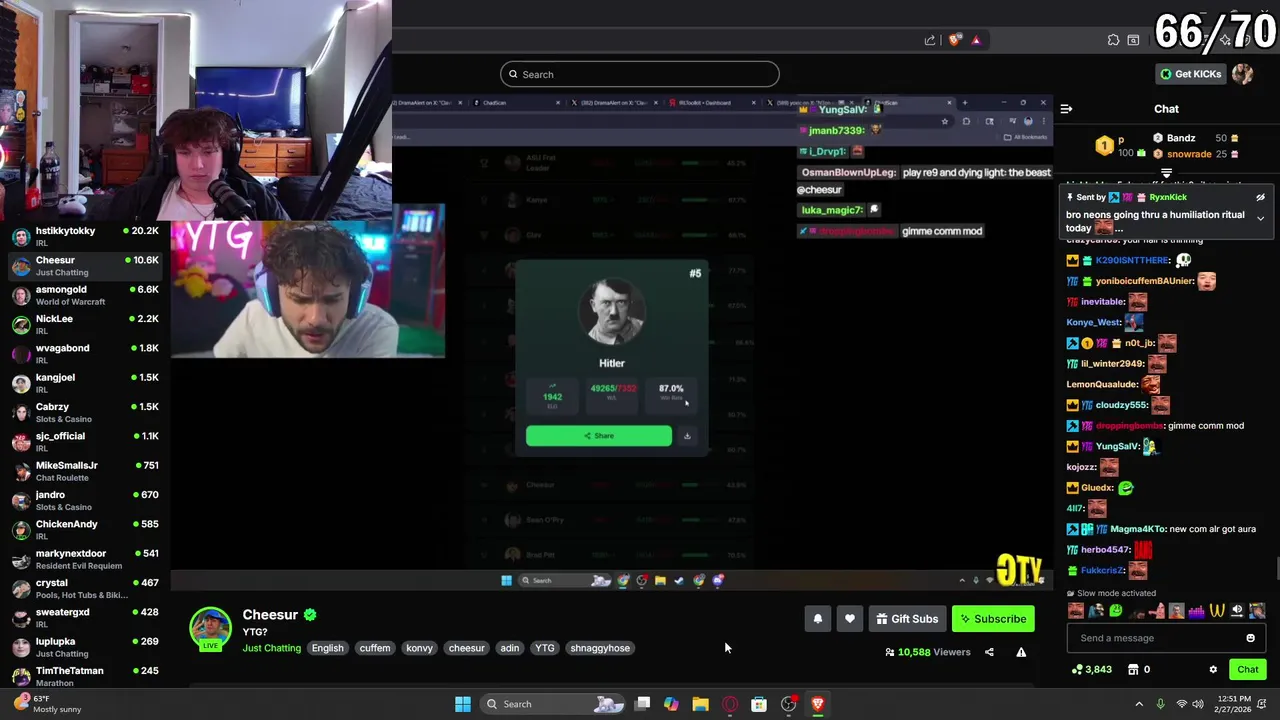Open the Kick search field
1280x720 pixels.
point(640,74)
